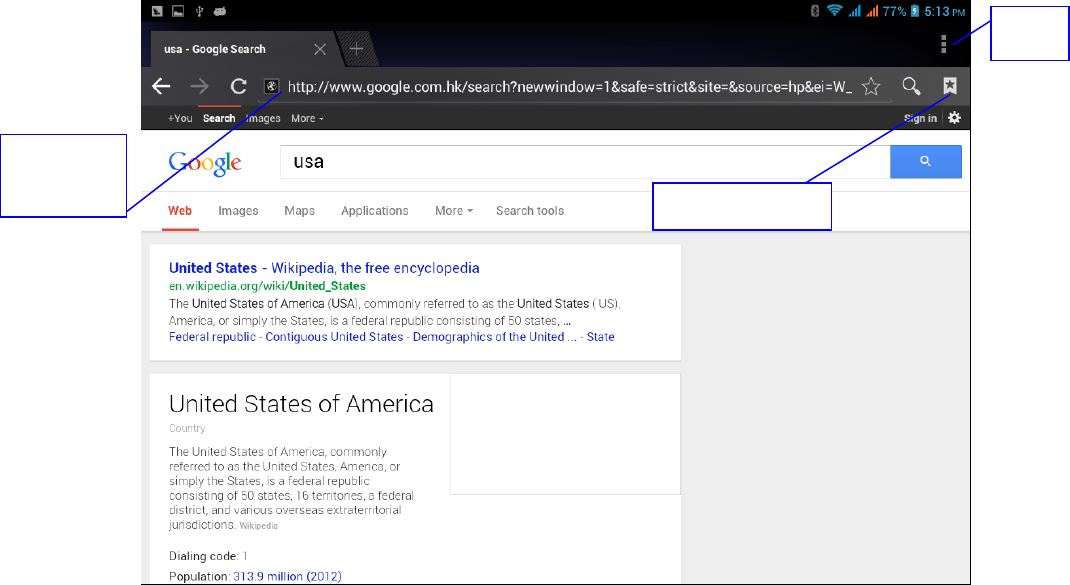Viewport: 1070px width, 585px height.
Task: Open a new tab with the plus button
Action: [x=356, y=48]
